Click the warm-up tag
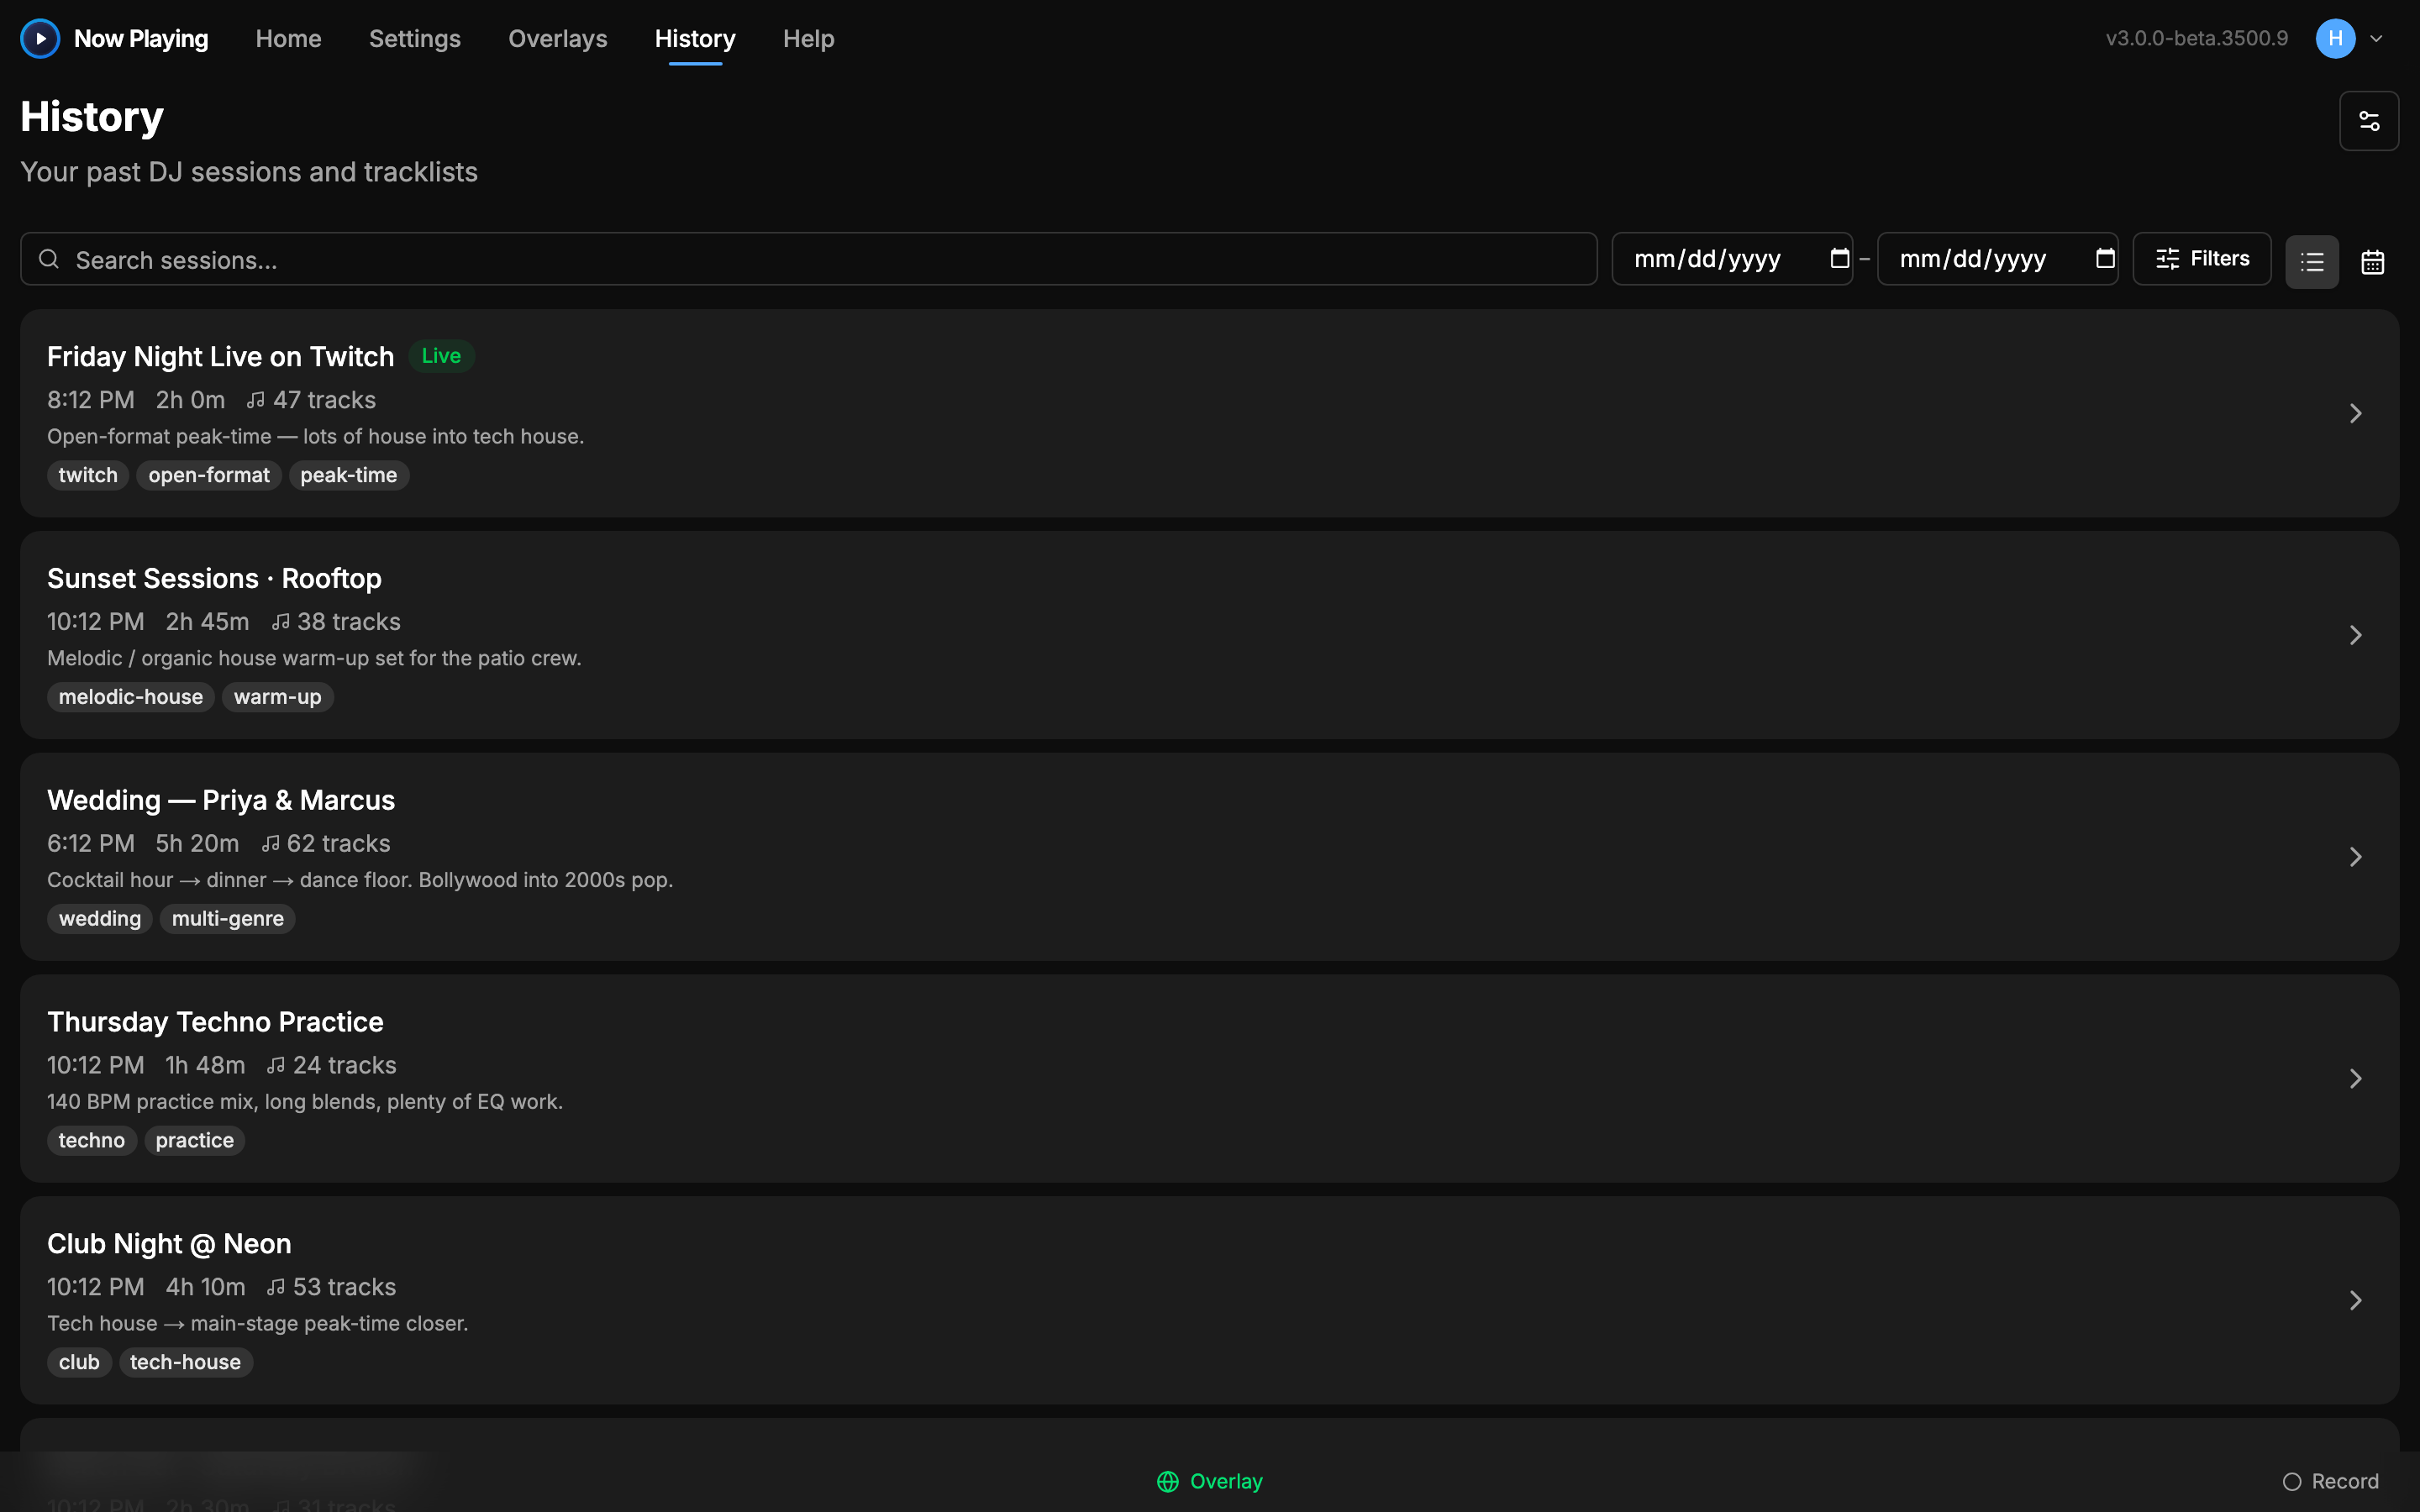Image resolution: width=2420 pixels, height=1512 pixels. tap(278, 697)
